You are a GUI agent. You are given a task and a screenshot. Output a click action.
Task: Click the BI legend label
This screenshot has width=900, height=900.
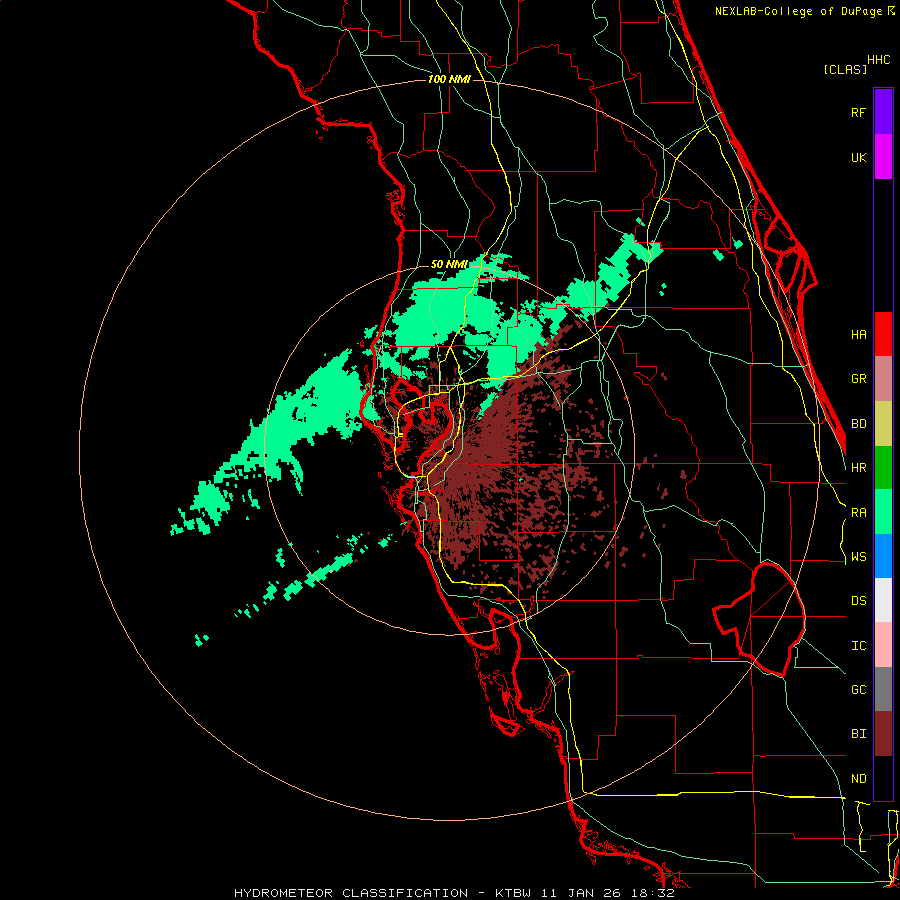point(858,734)
